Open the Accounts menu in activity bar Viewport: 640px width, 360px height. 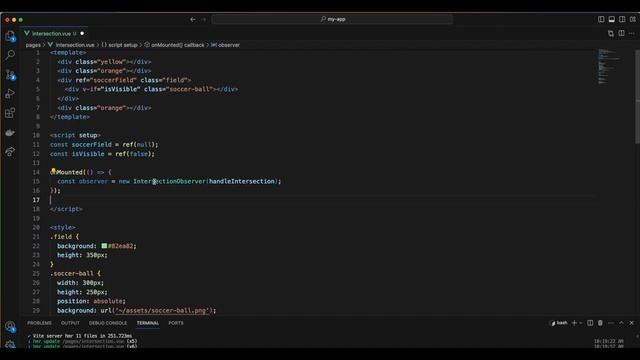10,327
